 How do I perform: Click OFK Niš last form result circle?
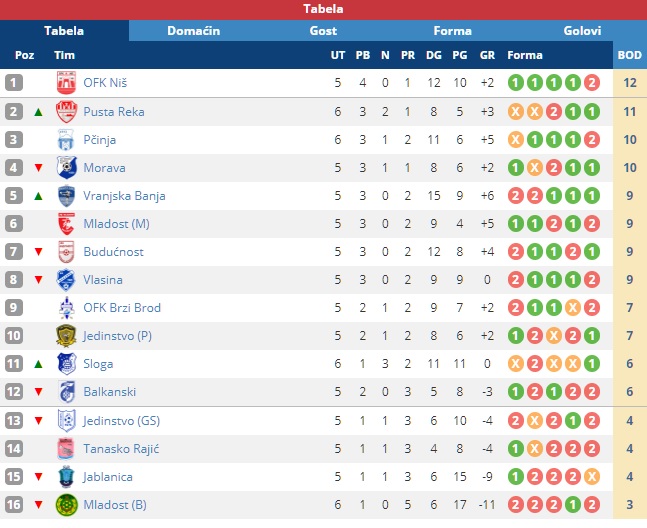tap(592, 83)
